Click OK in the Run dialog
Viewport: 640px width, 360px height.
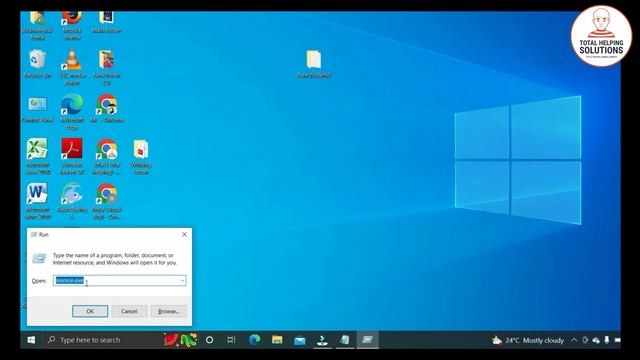coord(90,311)
